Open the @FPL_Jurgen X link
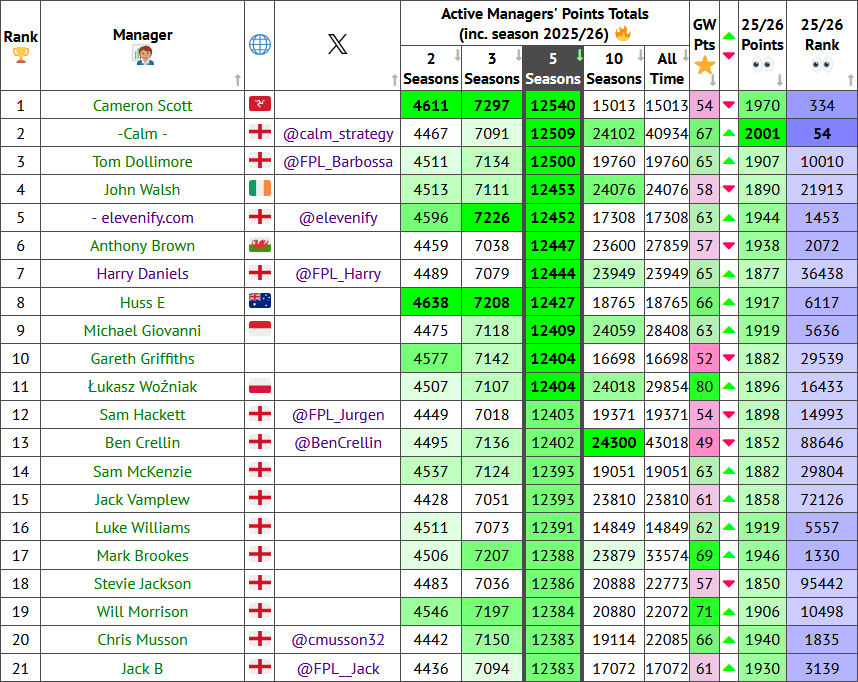The width and height of the screenshot is (858, 682). coord(338,415)
